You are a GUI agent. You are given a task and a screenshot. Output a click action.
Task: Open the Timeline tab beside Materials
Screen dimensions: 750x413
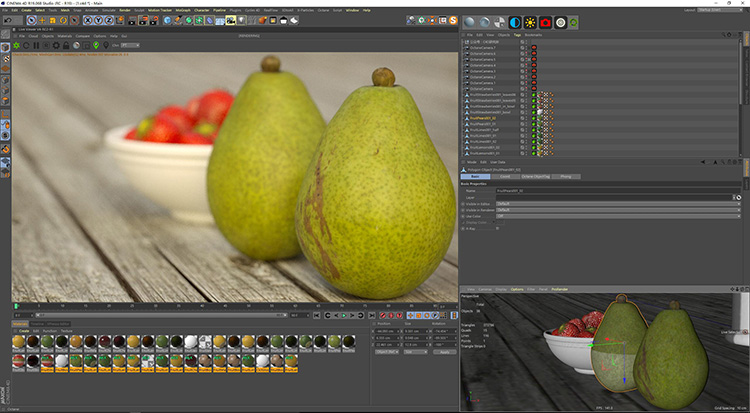(37, 324)
